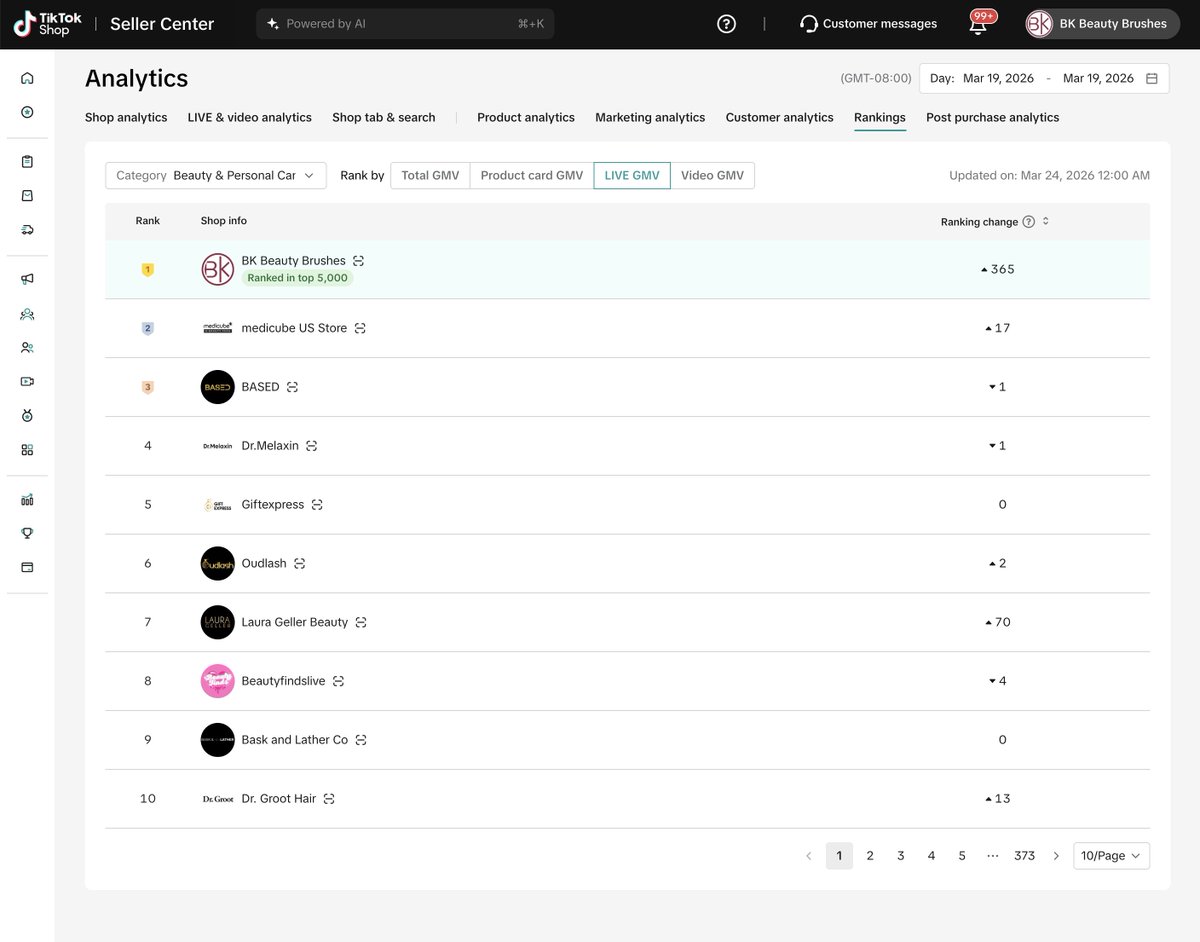This screenshot has width=1200, height=942.
Task: Open the video camera LIVE sidebar icon
Action: click(27, 382)
